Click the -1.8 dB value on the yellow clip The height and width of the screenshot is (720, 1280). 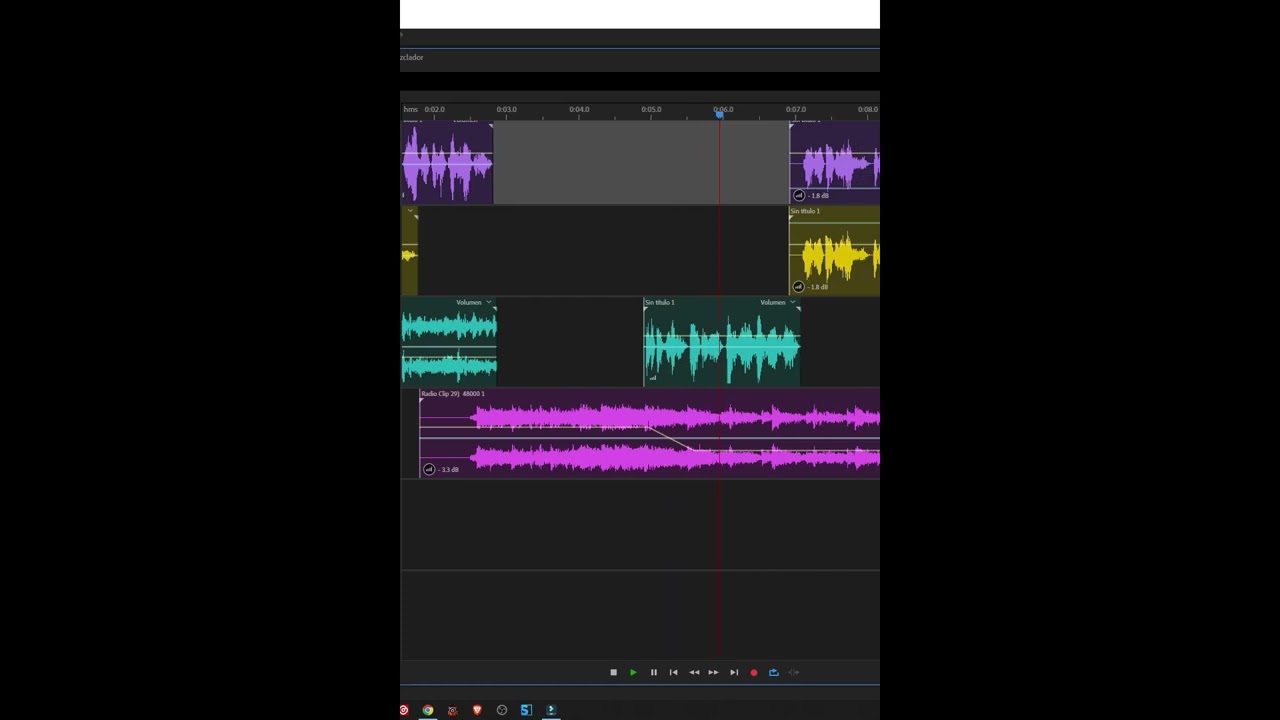click(818, 287)
